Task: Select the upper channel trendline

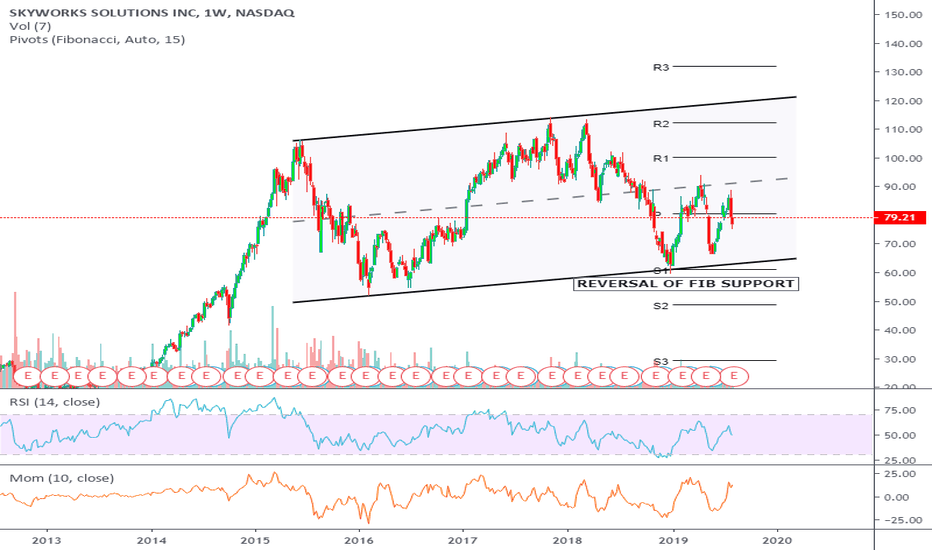Action: pyautogui.click(x=544, y=118)
